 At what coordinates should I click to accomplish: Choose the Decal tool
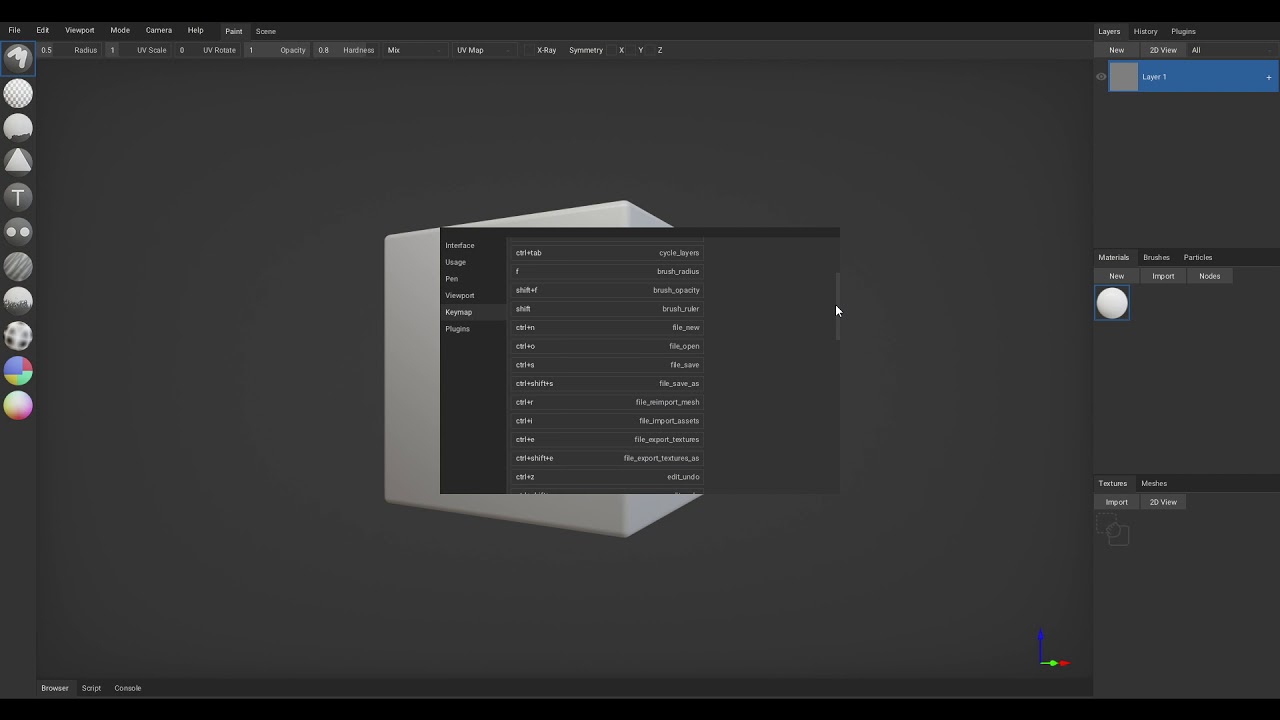coord(18,162)
